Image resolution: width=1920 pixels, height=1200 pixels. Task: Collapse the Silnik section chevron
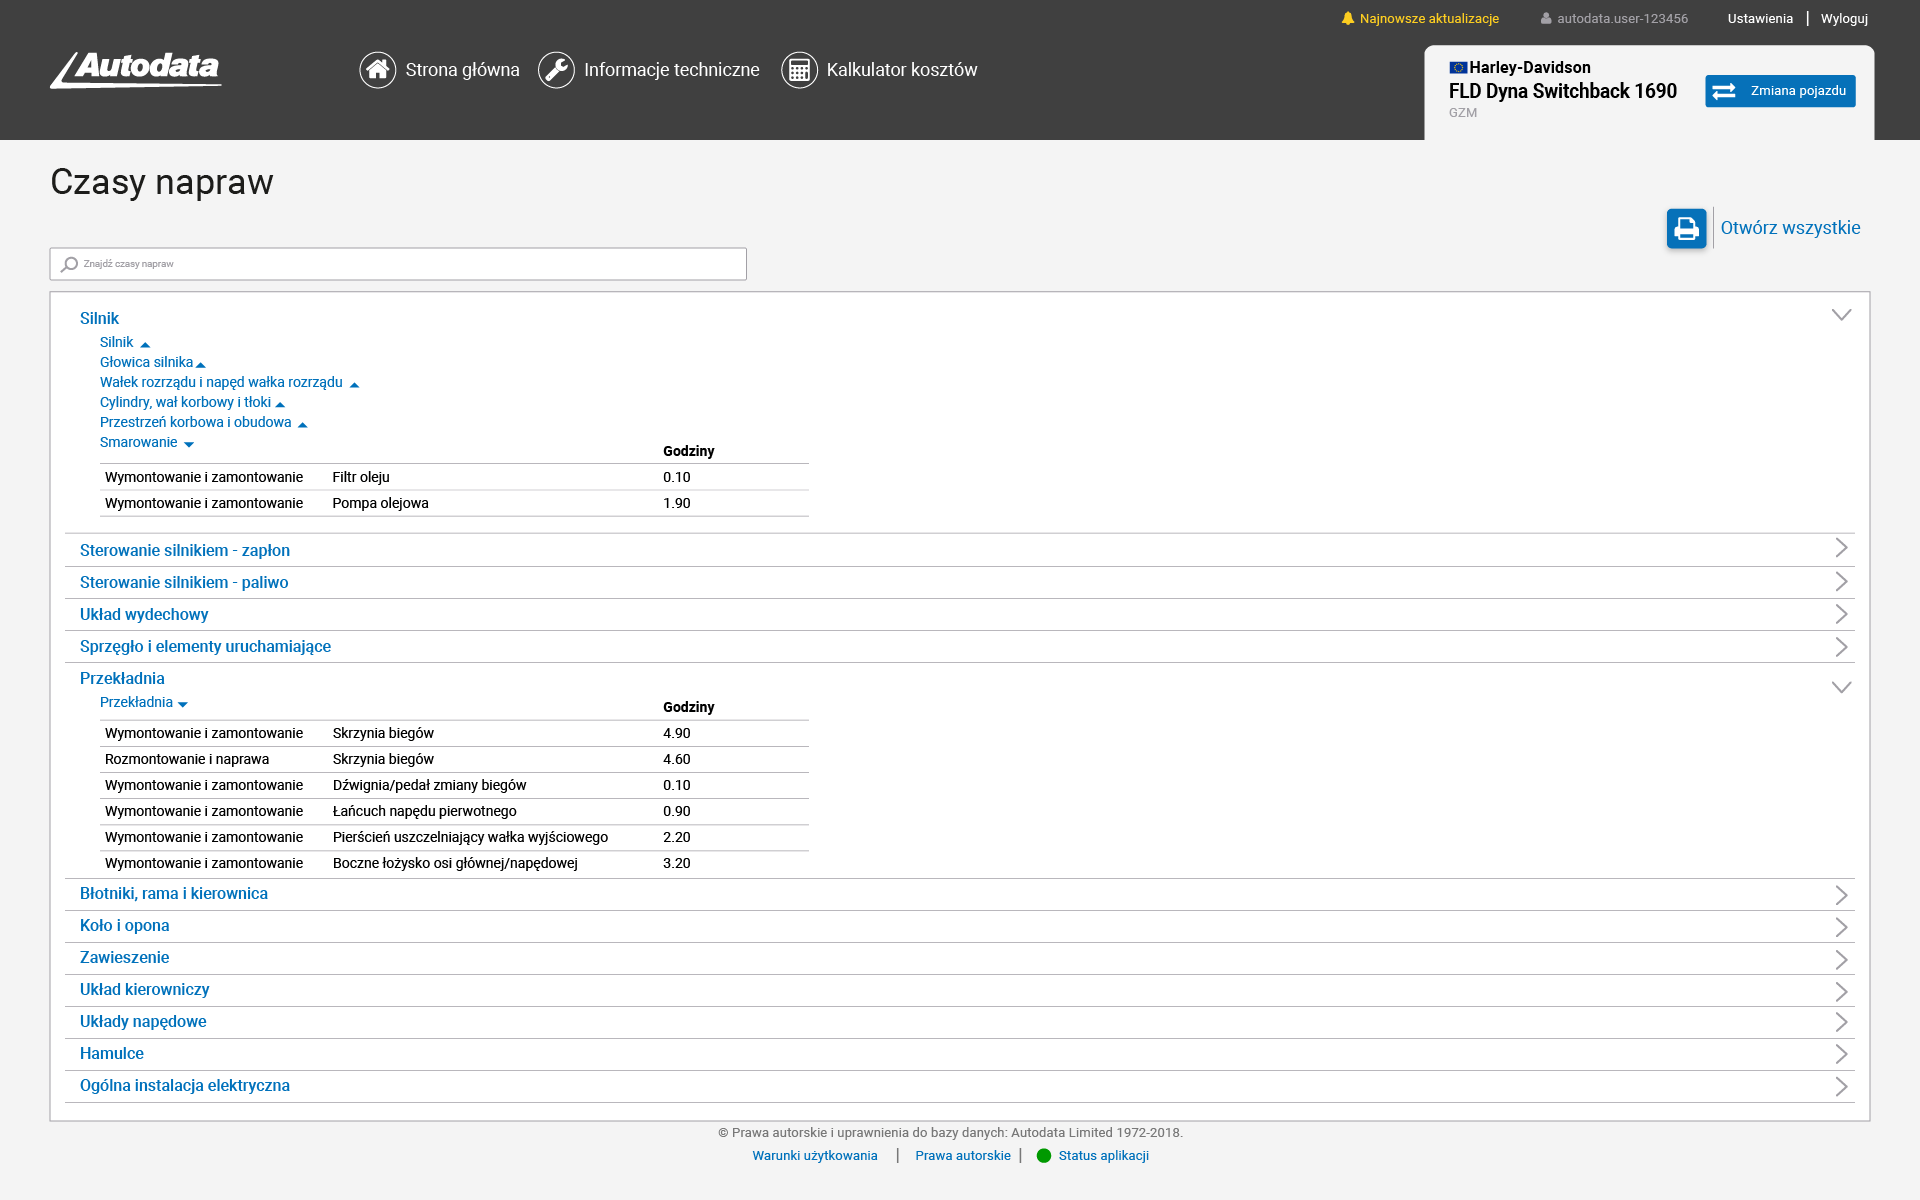[1841, 315]
